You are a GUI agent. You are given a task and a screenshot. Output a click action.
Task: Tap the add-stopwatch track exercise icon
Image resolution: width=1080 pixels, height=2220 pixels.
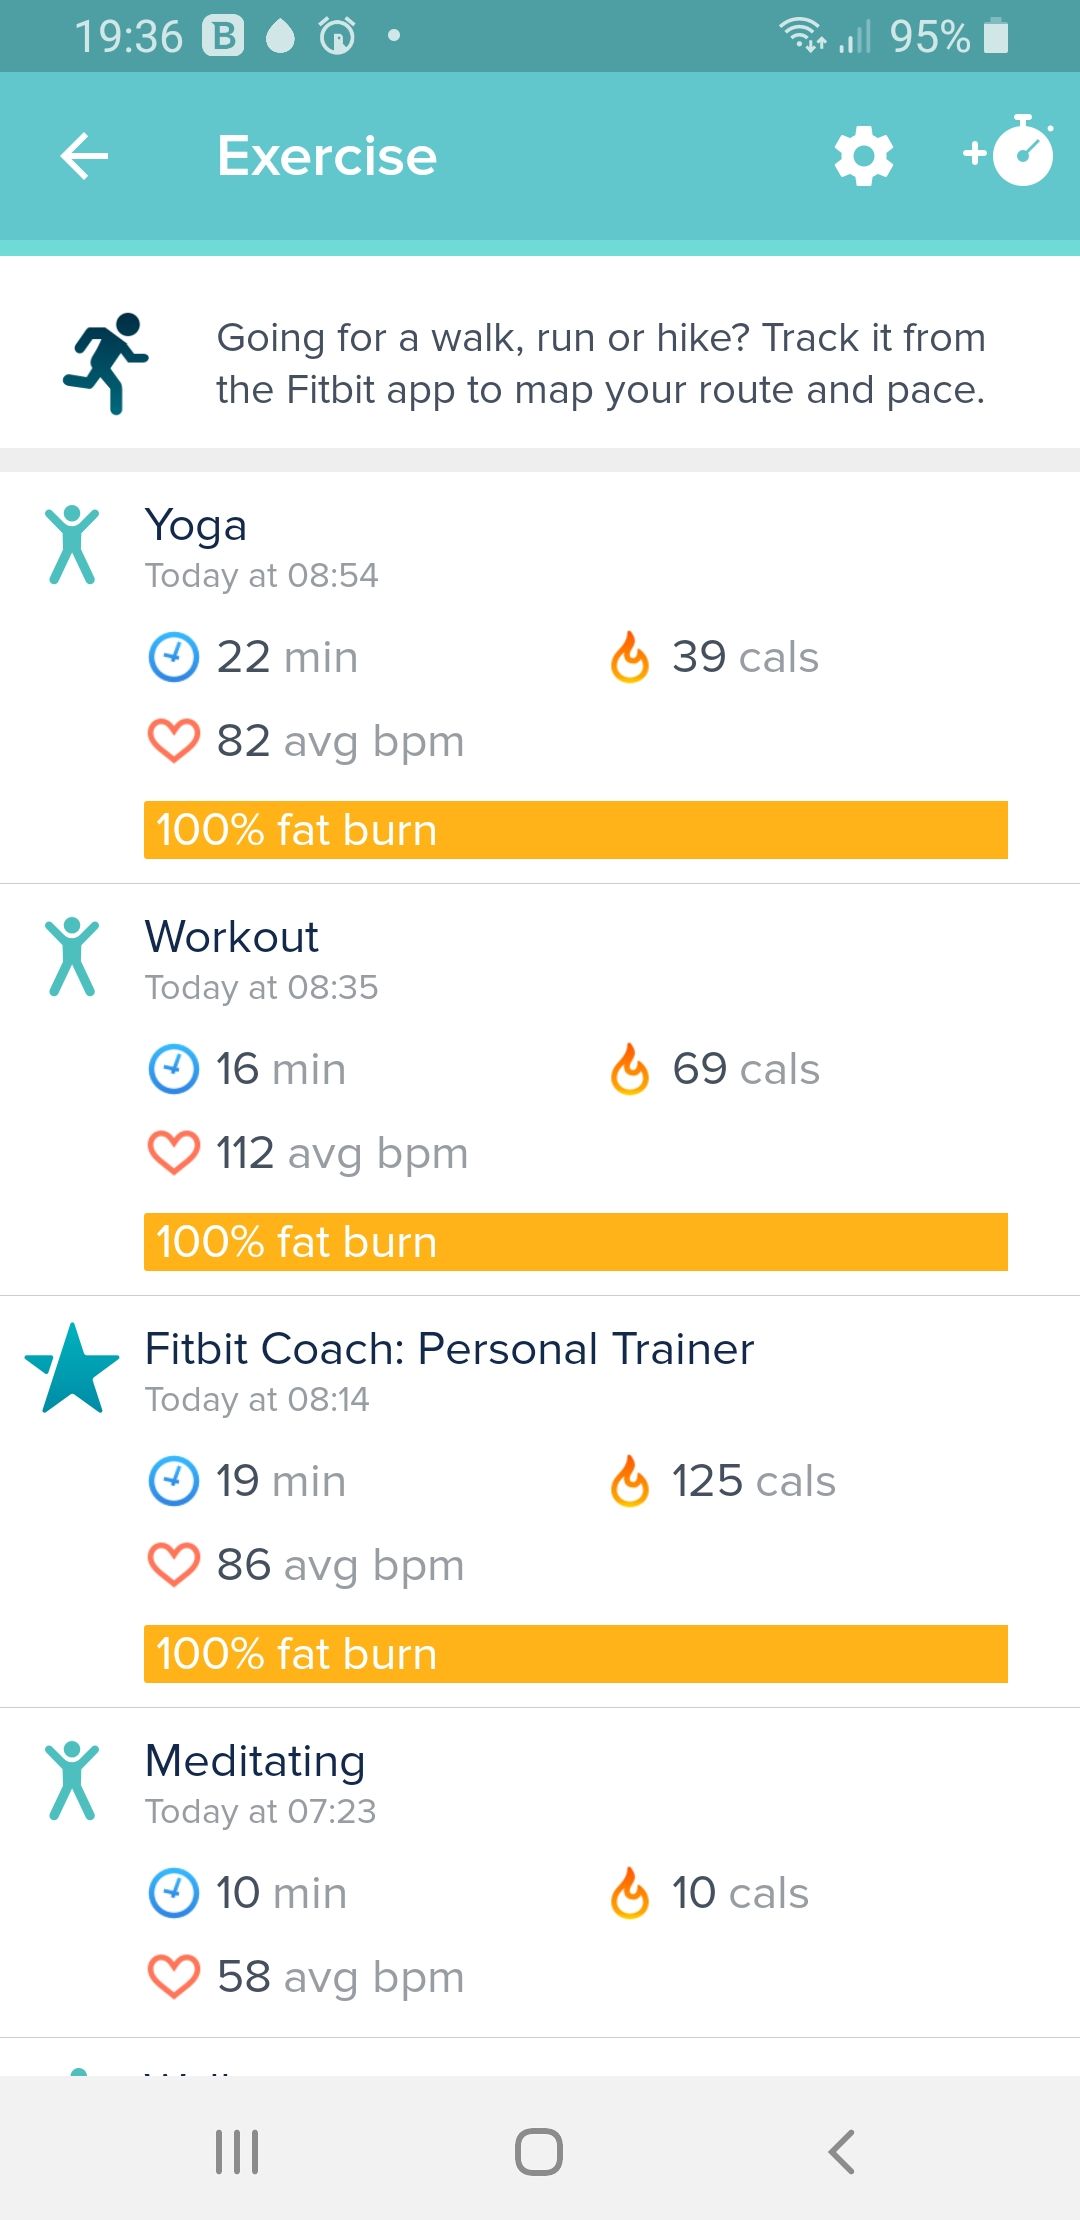(1010, 152)
